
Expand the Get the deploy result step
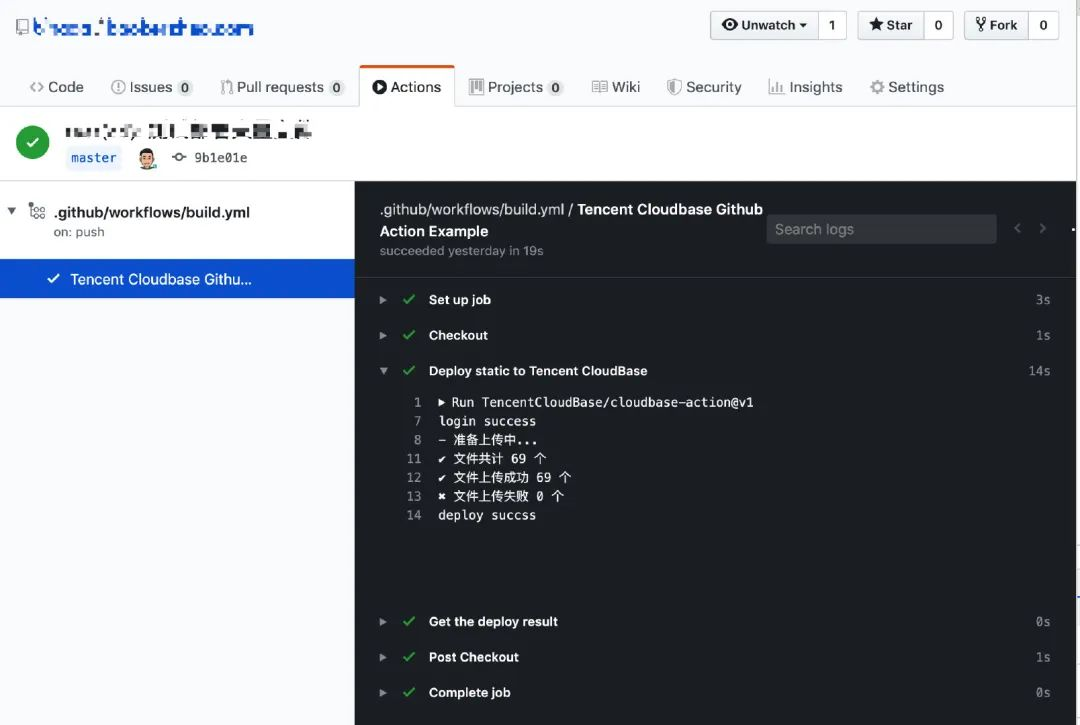click(x=383, y=622)
